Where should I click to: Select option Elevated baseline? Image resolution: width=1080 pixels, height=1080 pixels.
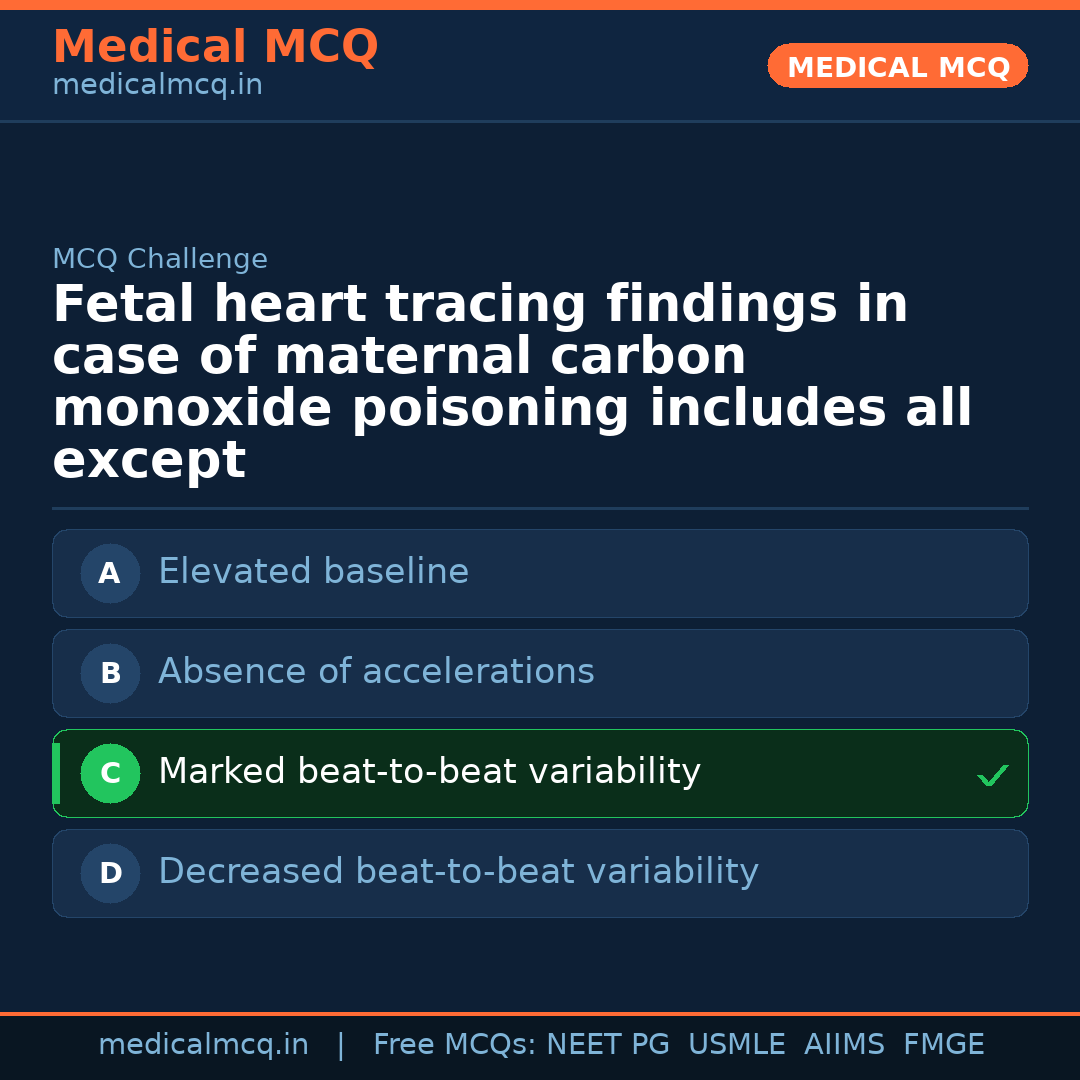click(313, 572)
